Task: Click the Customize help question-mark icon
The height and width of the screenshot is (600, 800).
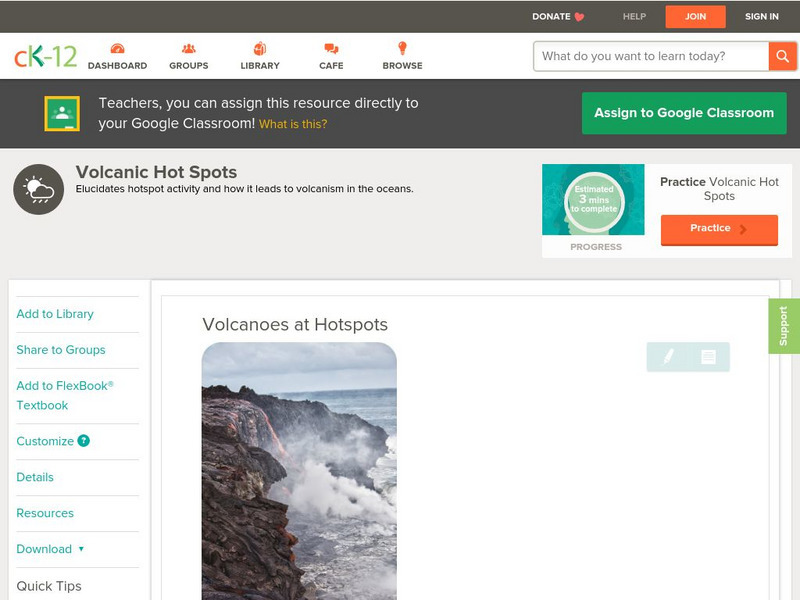Action: click(84, 441)
